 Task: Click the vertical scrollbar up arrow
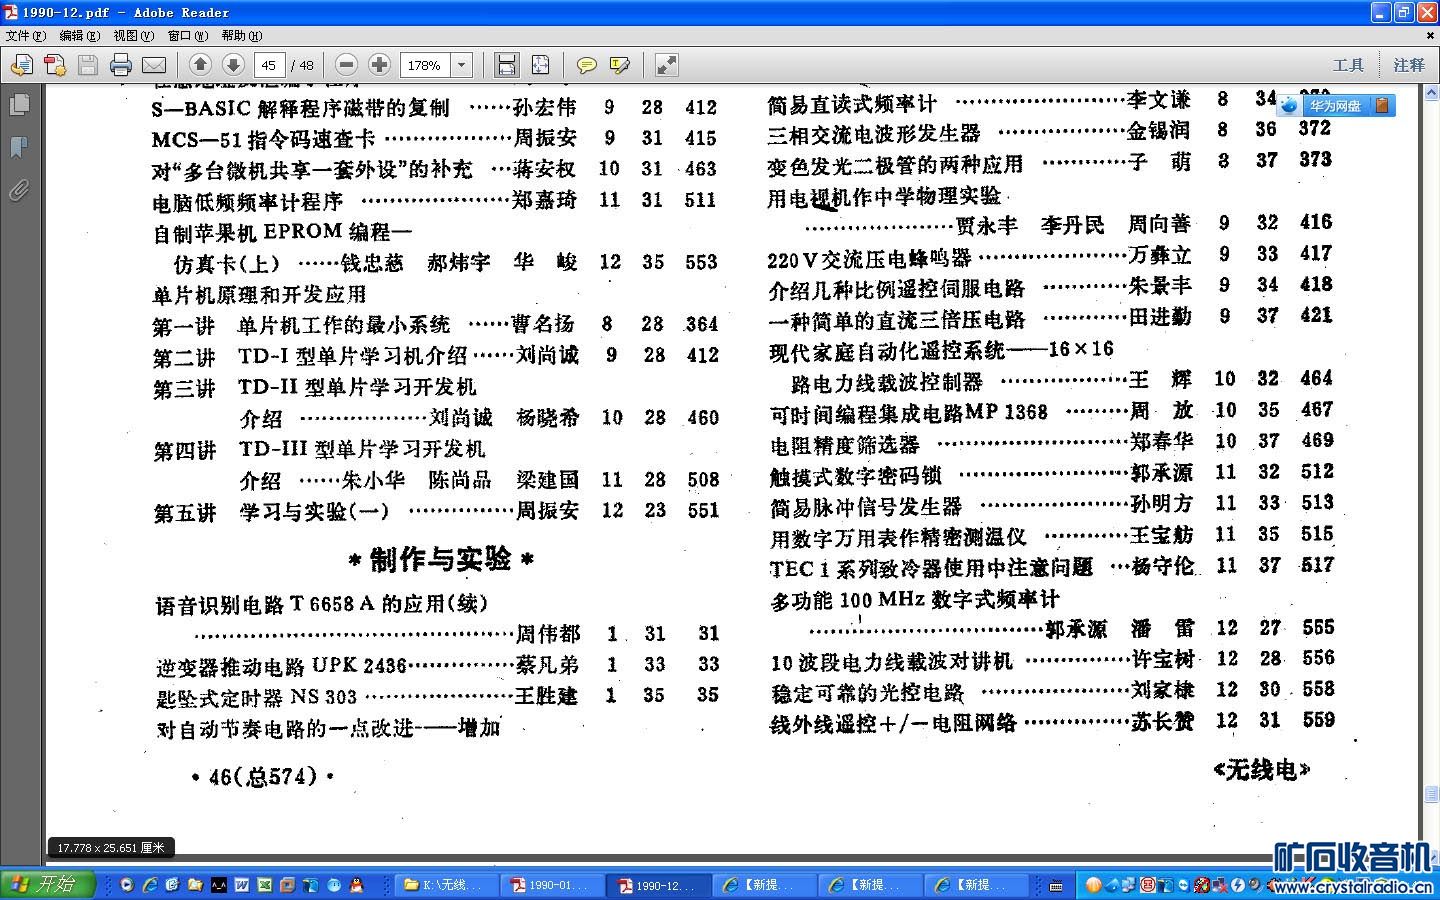coord(1431,94)
